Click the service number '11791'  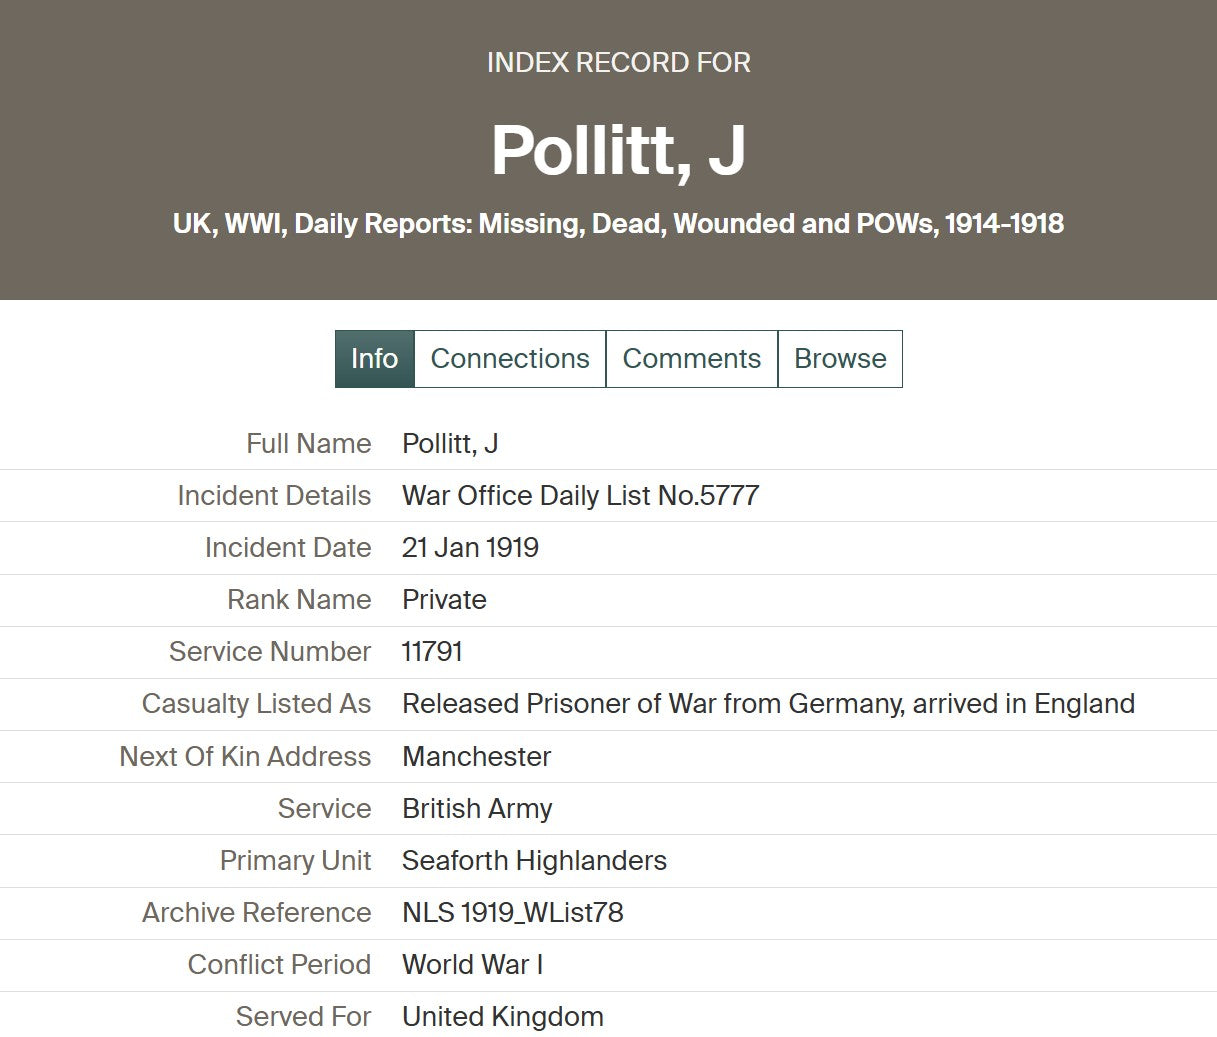tap(432, 652)
